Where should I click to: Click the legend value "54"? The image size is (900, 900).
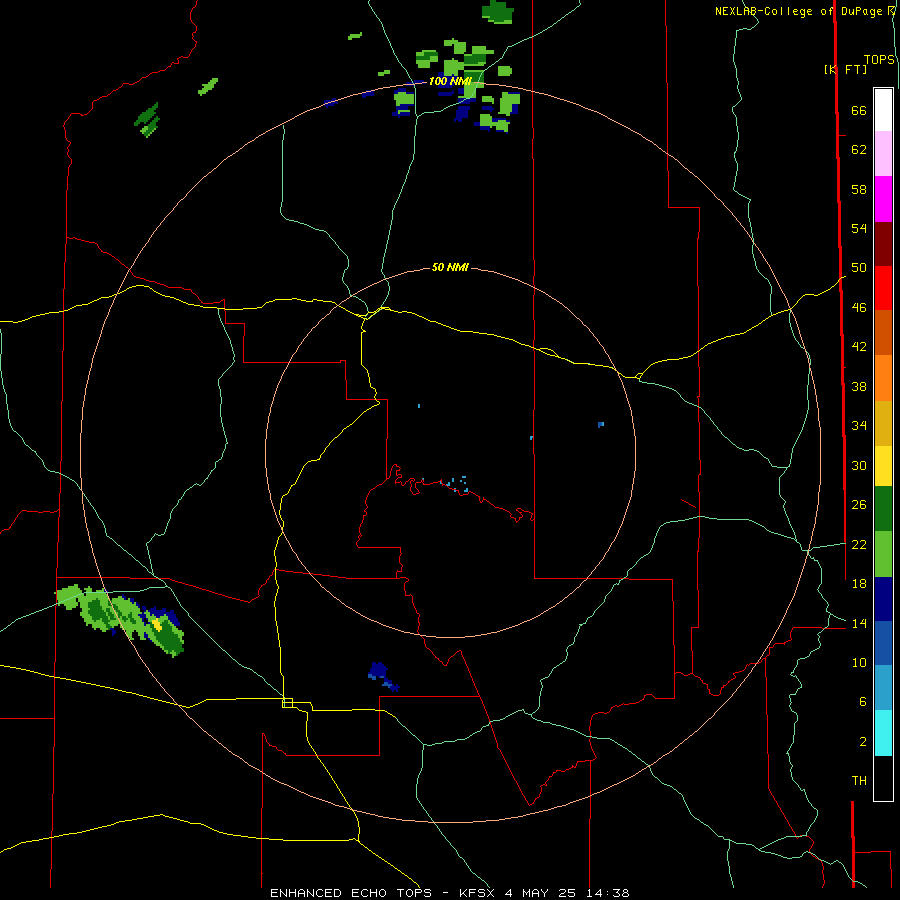[x=859, y=228]
